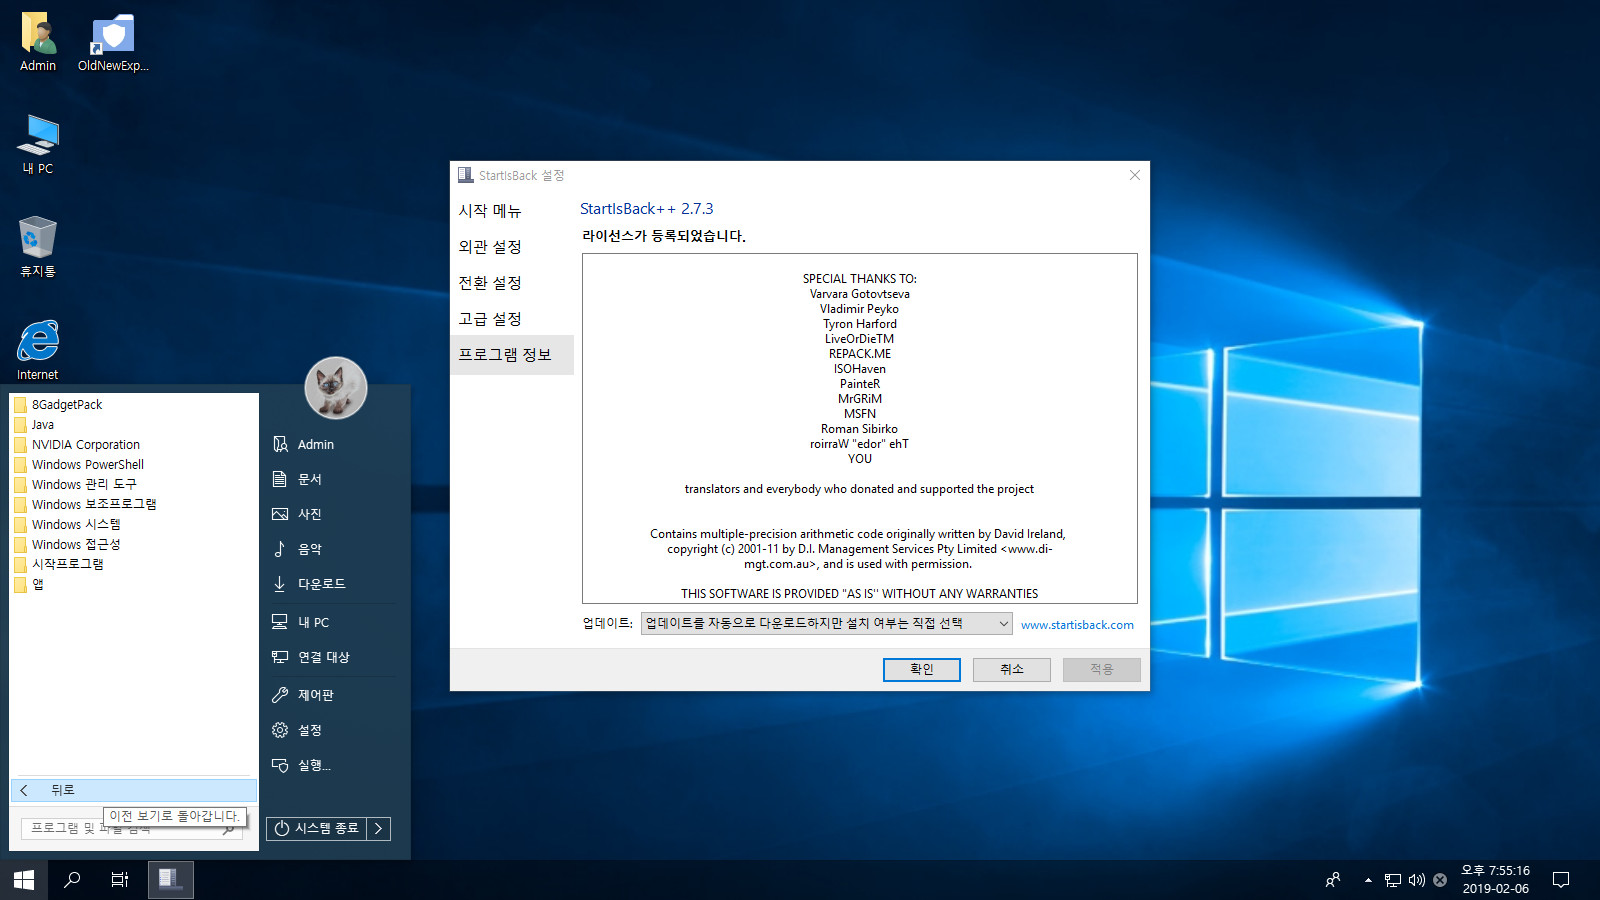Open Task View on taskbar
The height and width of the screenshot is (900, 1600).
point(120,880)
